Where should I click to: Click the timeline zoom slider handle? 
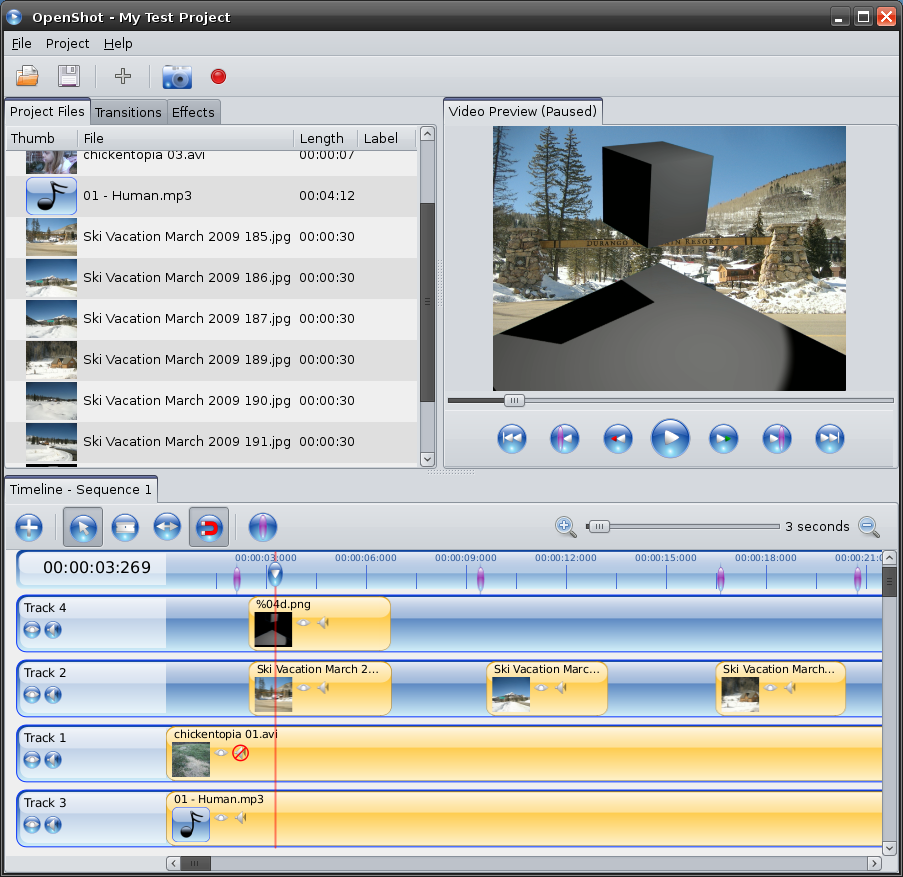pyautogui.click(x=598, y=526)
